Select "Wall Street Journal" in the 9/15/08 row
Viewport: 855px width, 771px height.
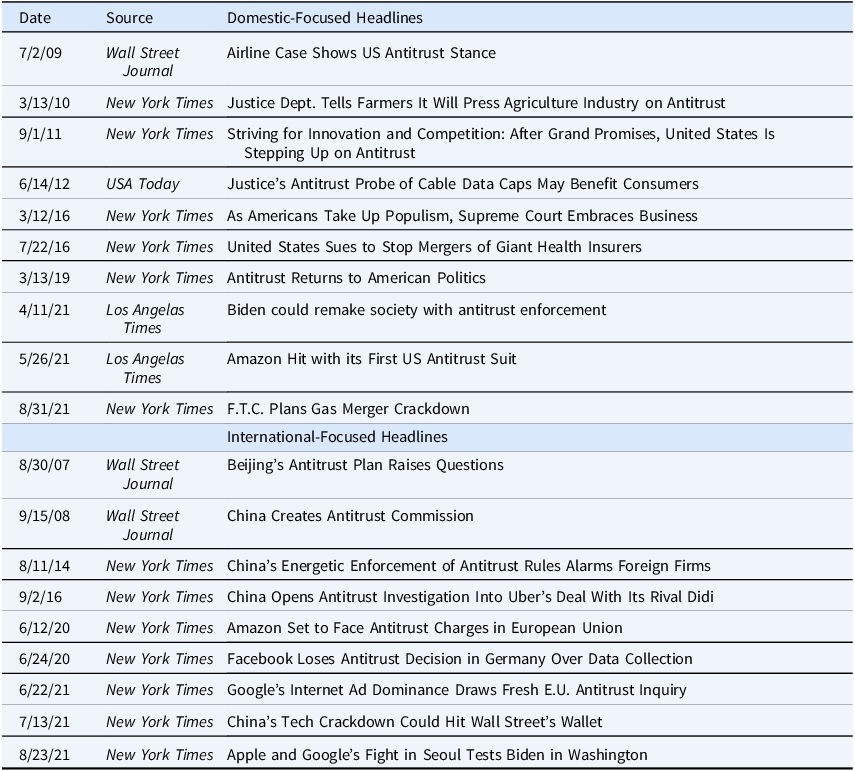tap(143, 525)
